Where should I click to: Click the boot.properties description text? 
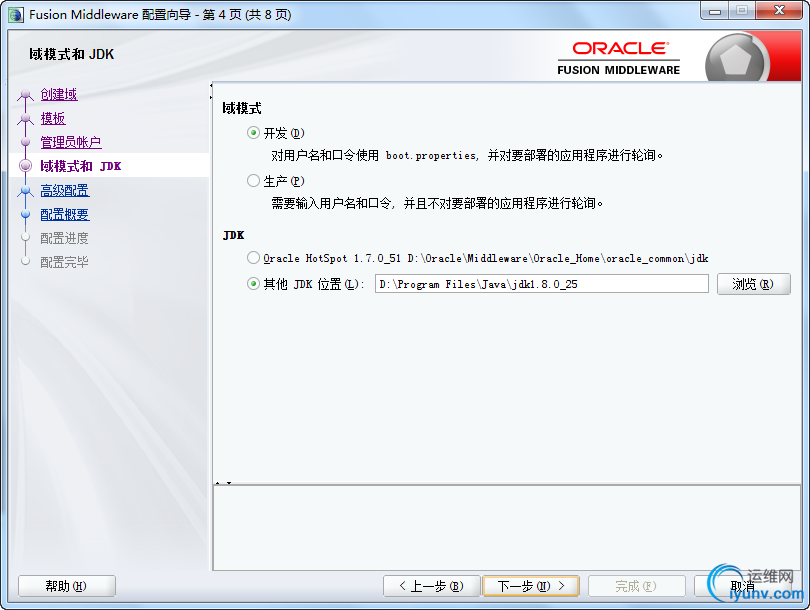point(467,155)
